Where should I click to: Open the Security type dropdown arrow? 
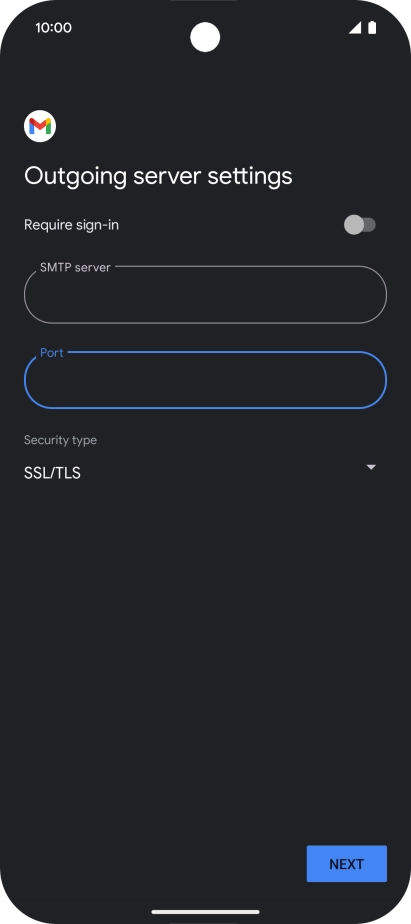371,467
